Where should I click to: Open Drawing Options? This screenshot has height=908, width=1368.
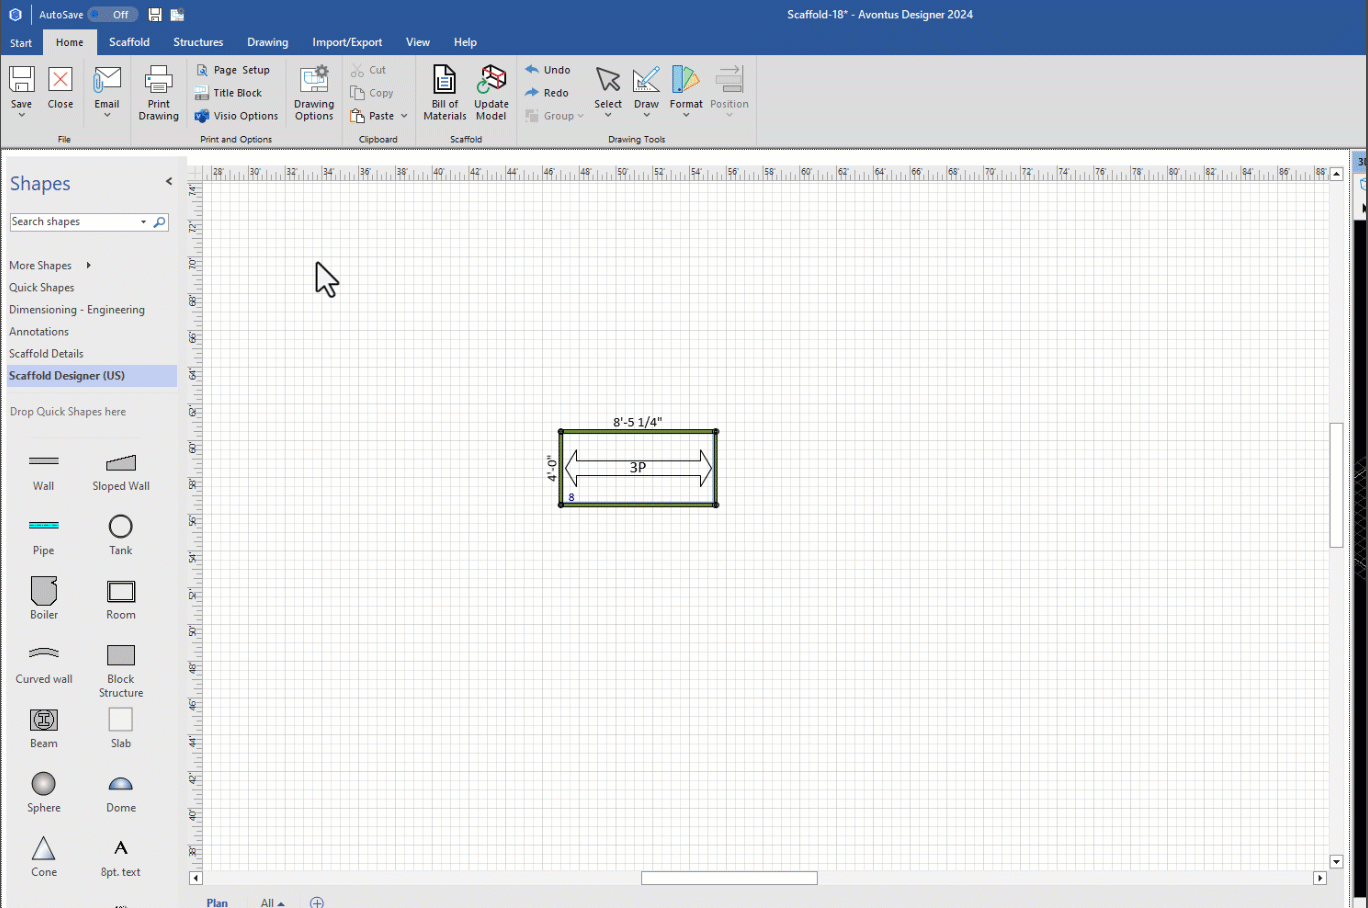pos(313,90)
